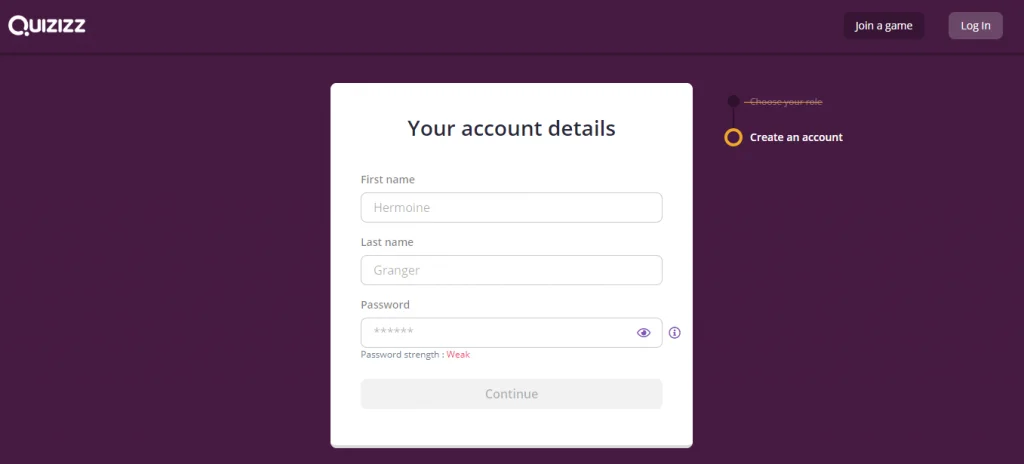Click the completed Choose your role step dot

(x=733, y=102)
